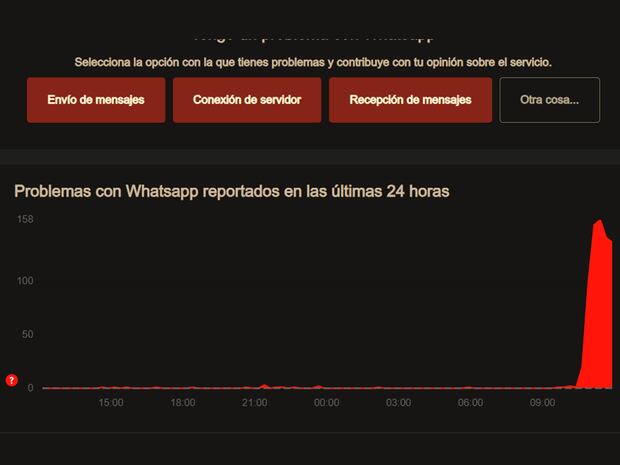Select the 100 value on vertical axis
Image resolution: width=620 pixels, height=465 pixels.
(25, 281)
